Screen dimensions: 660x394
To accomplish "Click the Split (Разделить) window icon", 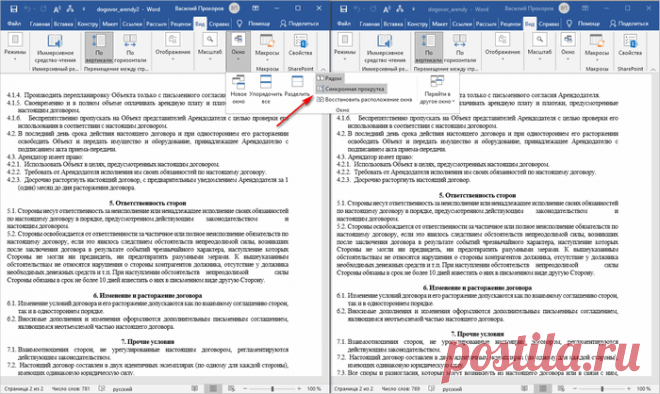I will coord(297,86).
